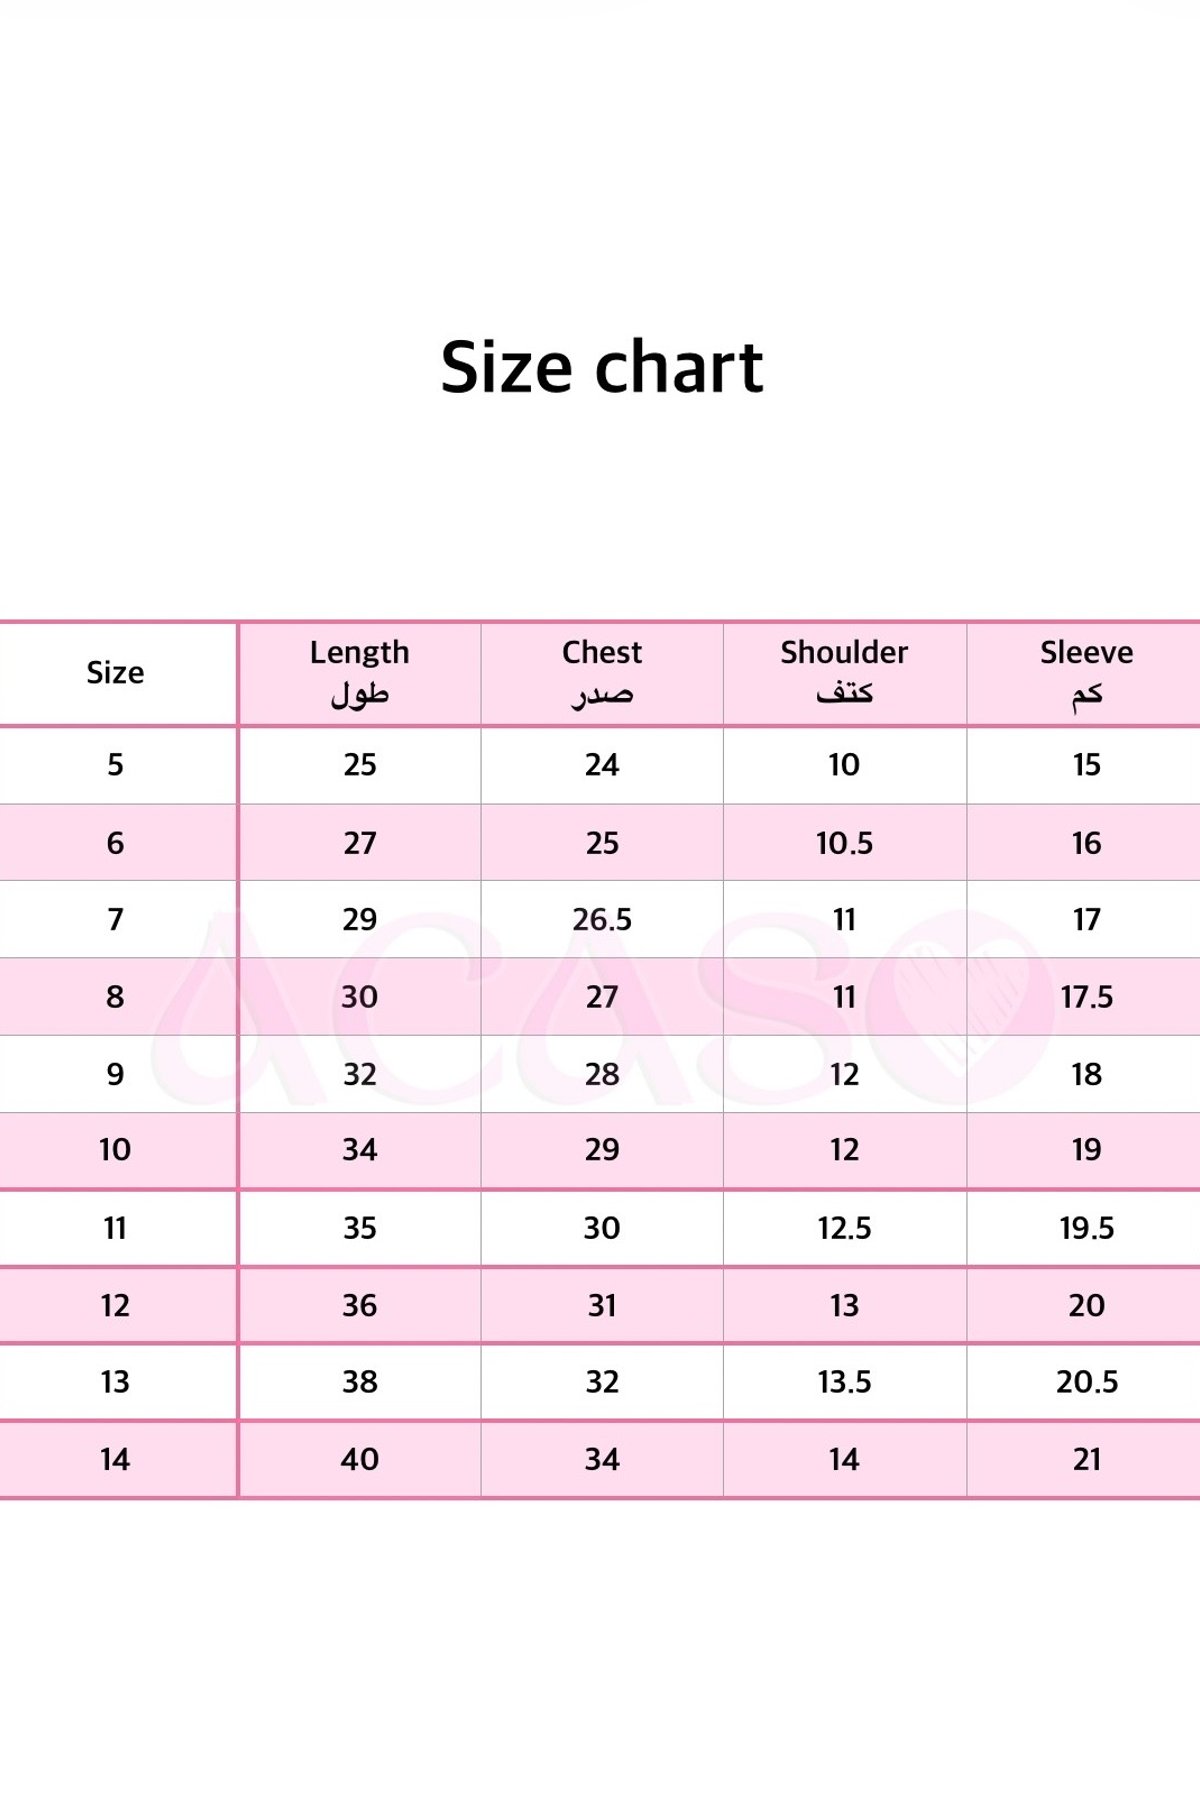1200x1800 pixels.
Task: Select the Size column header
Action: (115, 673)
